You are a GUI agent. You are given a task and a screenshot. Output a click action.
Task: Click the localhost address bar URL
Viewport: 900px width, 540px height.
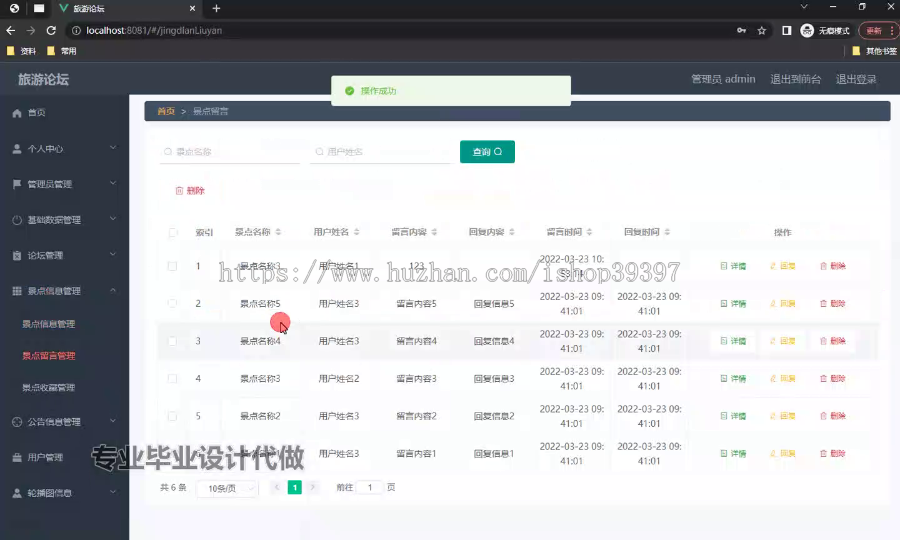(154, 30)
